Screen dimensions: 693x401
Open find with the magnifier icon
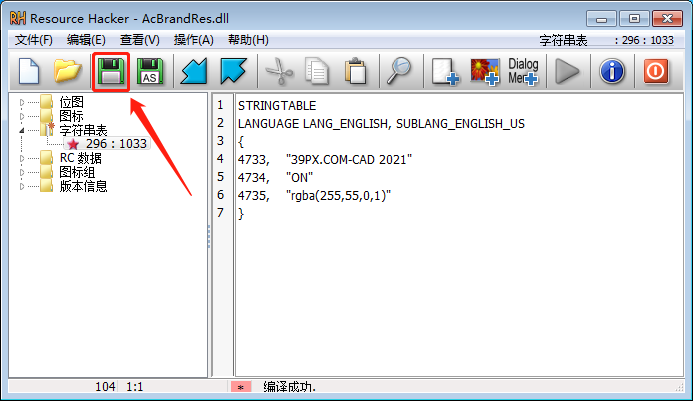[x=399, y=71]
